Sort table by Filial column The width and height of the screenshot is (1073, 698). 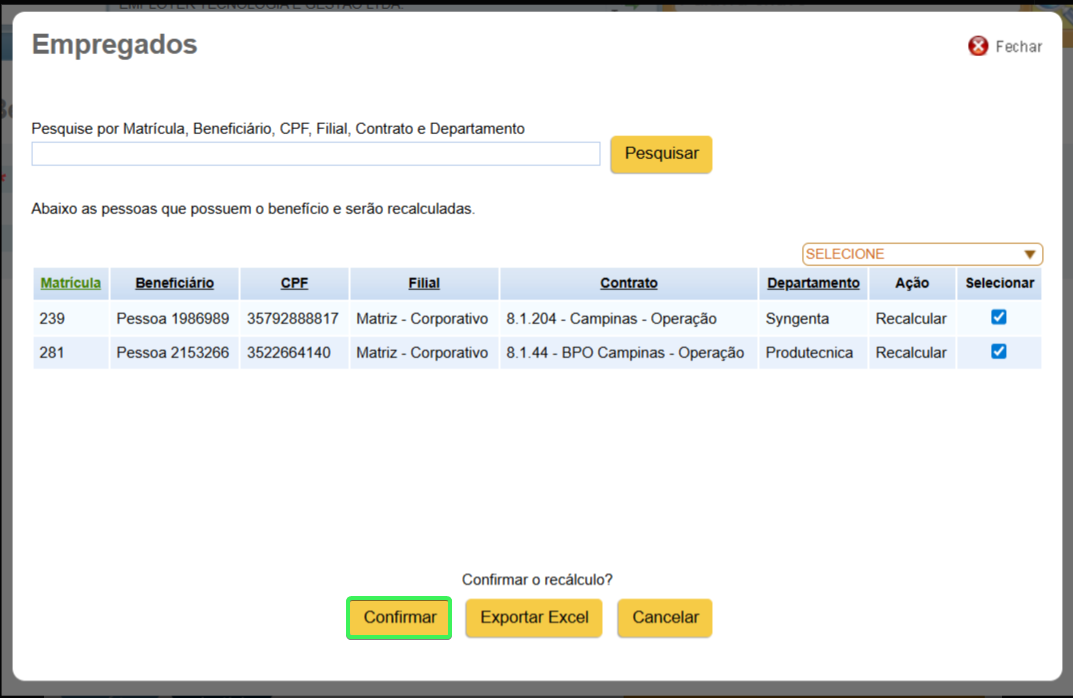[x=424, y=283]
